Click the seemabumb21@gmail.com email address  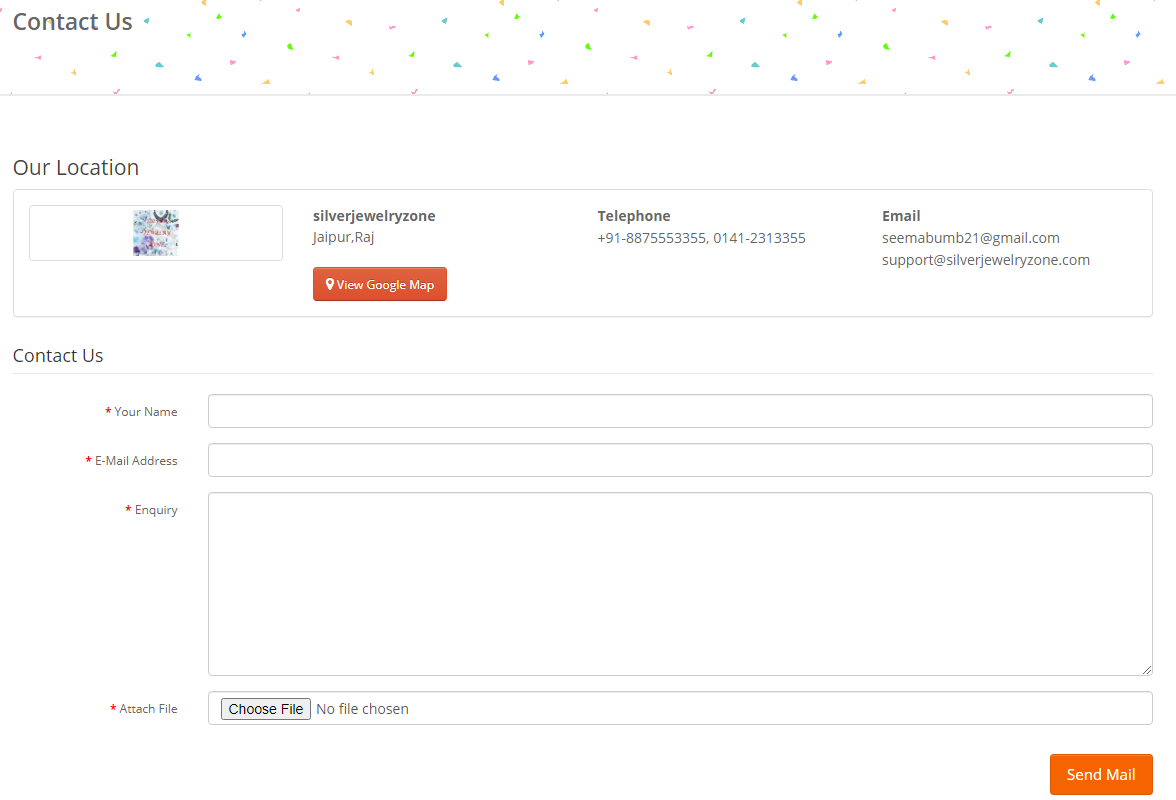970,238
